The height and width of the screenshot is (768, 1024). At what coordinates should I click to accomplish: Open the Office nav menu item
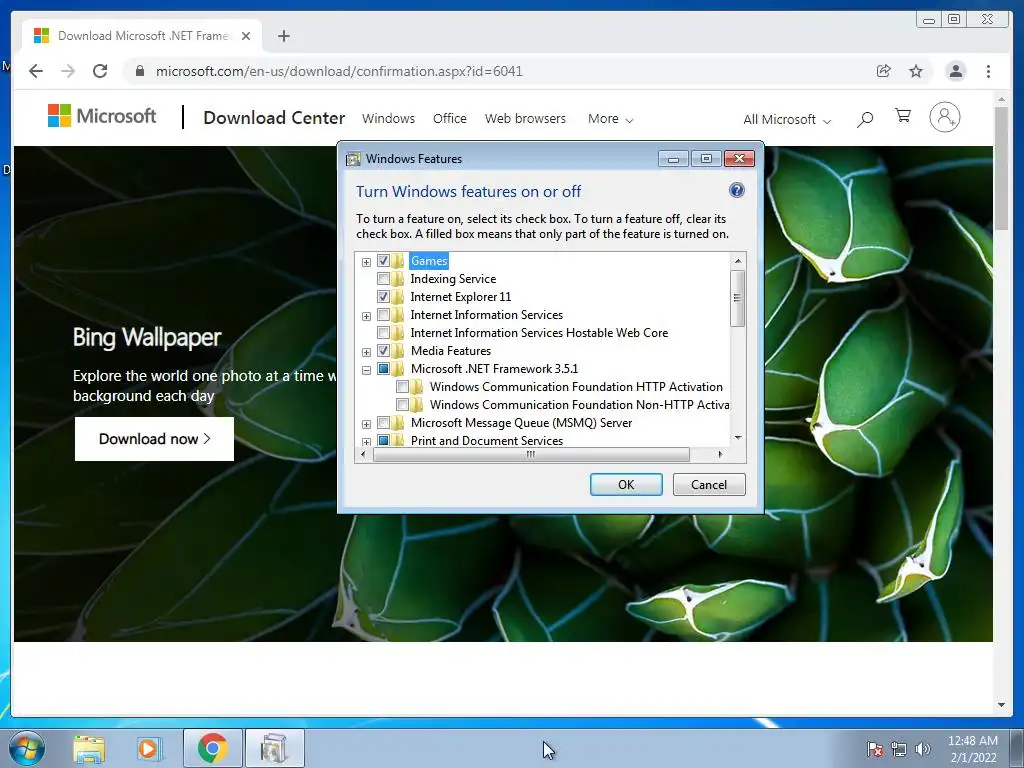449,119
